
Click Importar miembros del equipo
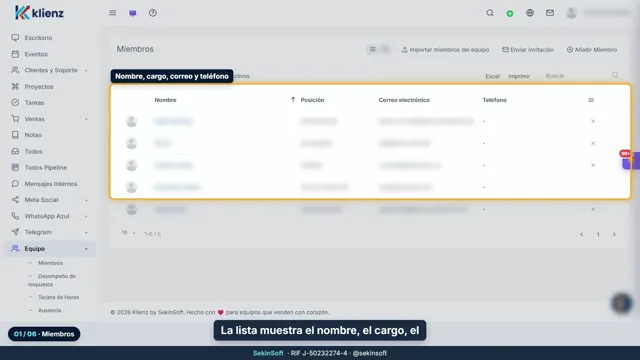pos(445,49)
